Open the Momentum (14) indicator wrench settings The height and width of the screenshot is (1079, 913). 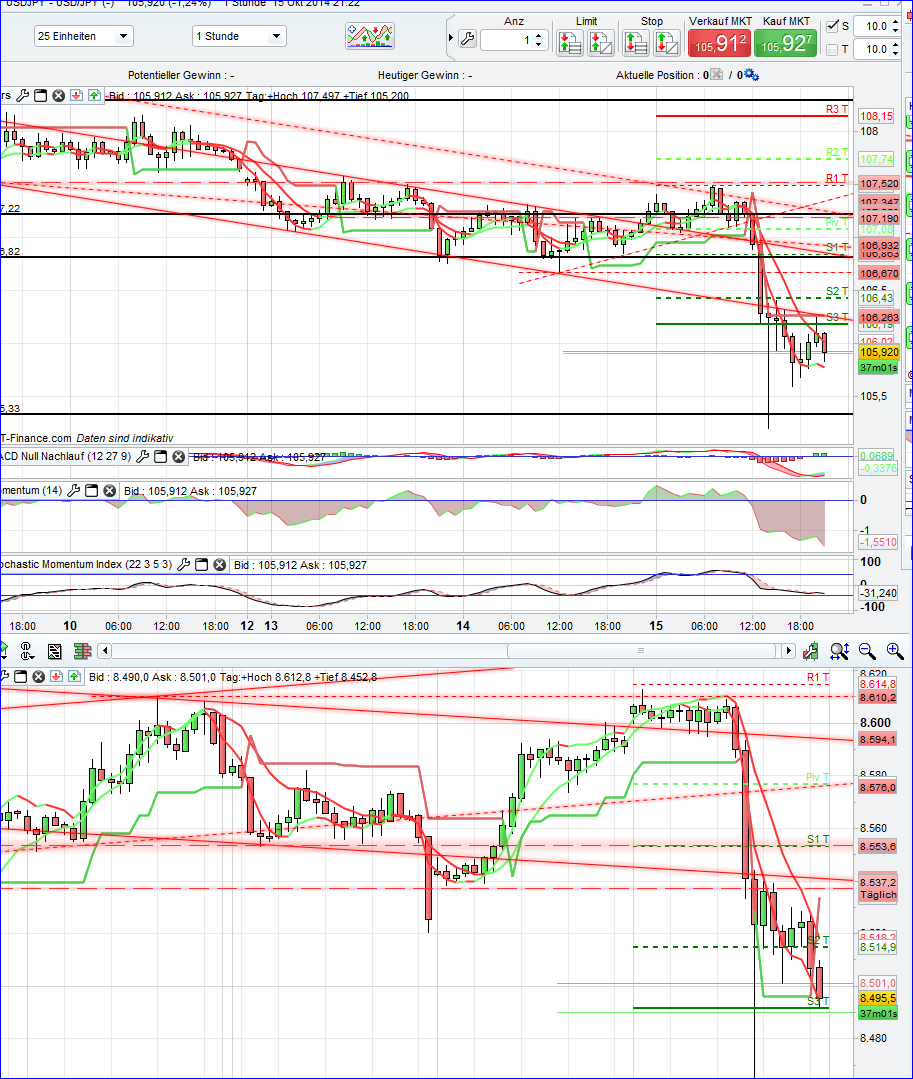[x=72, y=489]
